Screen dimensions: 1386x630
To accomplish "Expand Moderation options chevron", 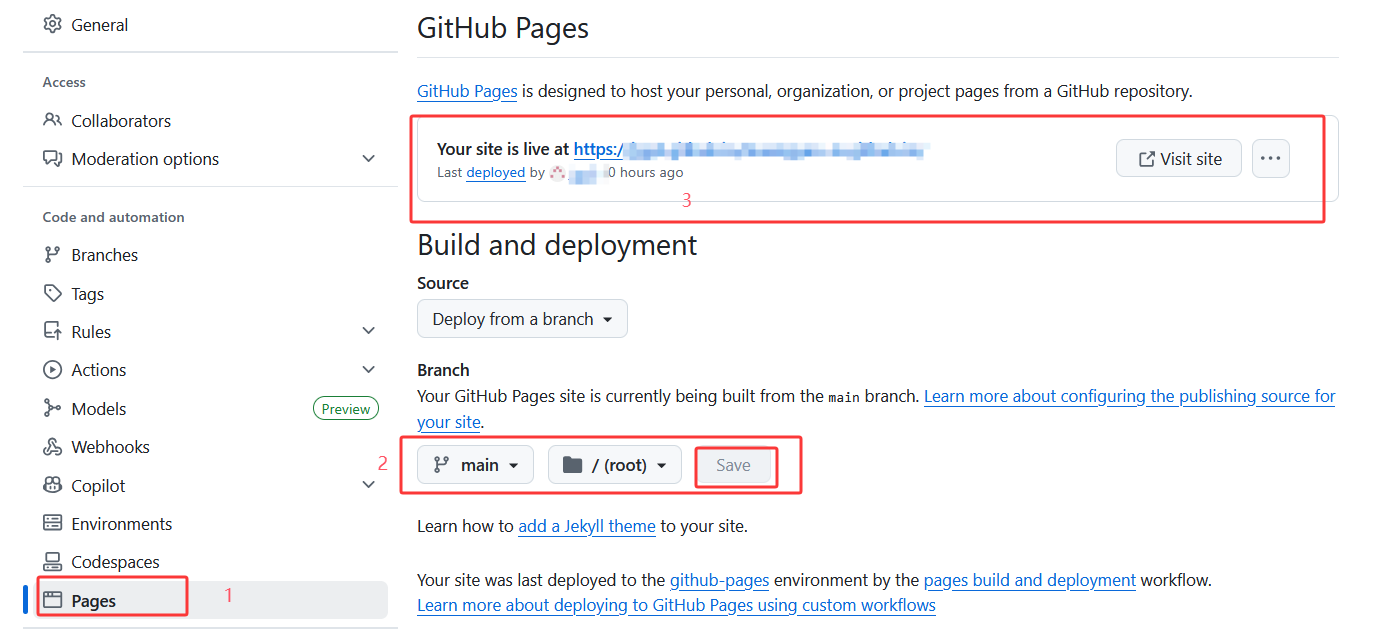I will point(369,158).
